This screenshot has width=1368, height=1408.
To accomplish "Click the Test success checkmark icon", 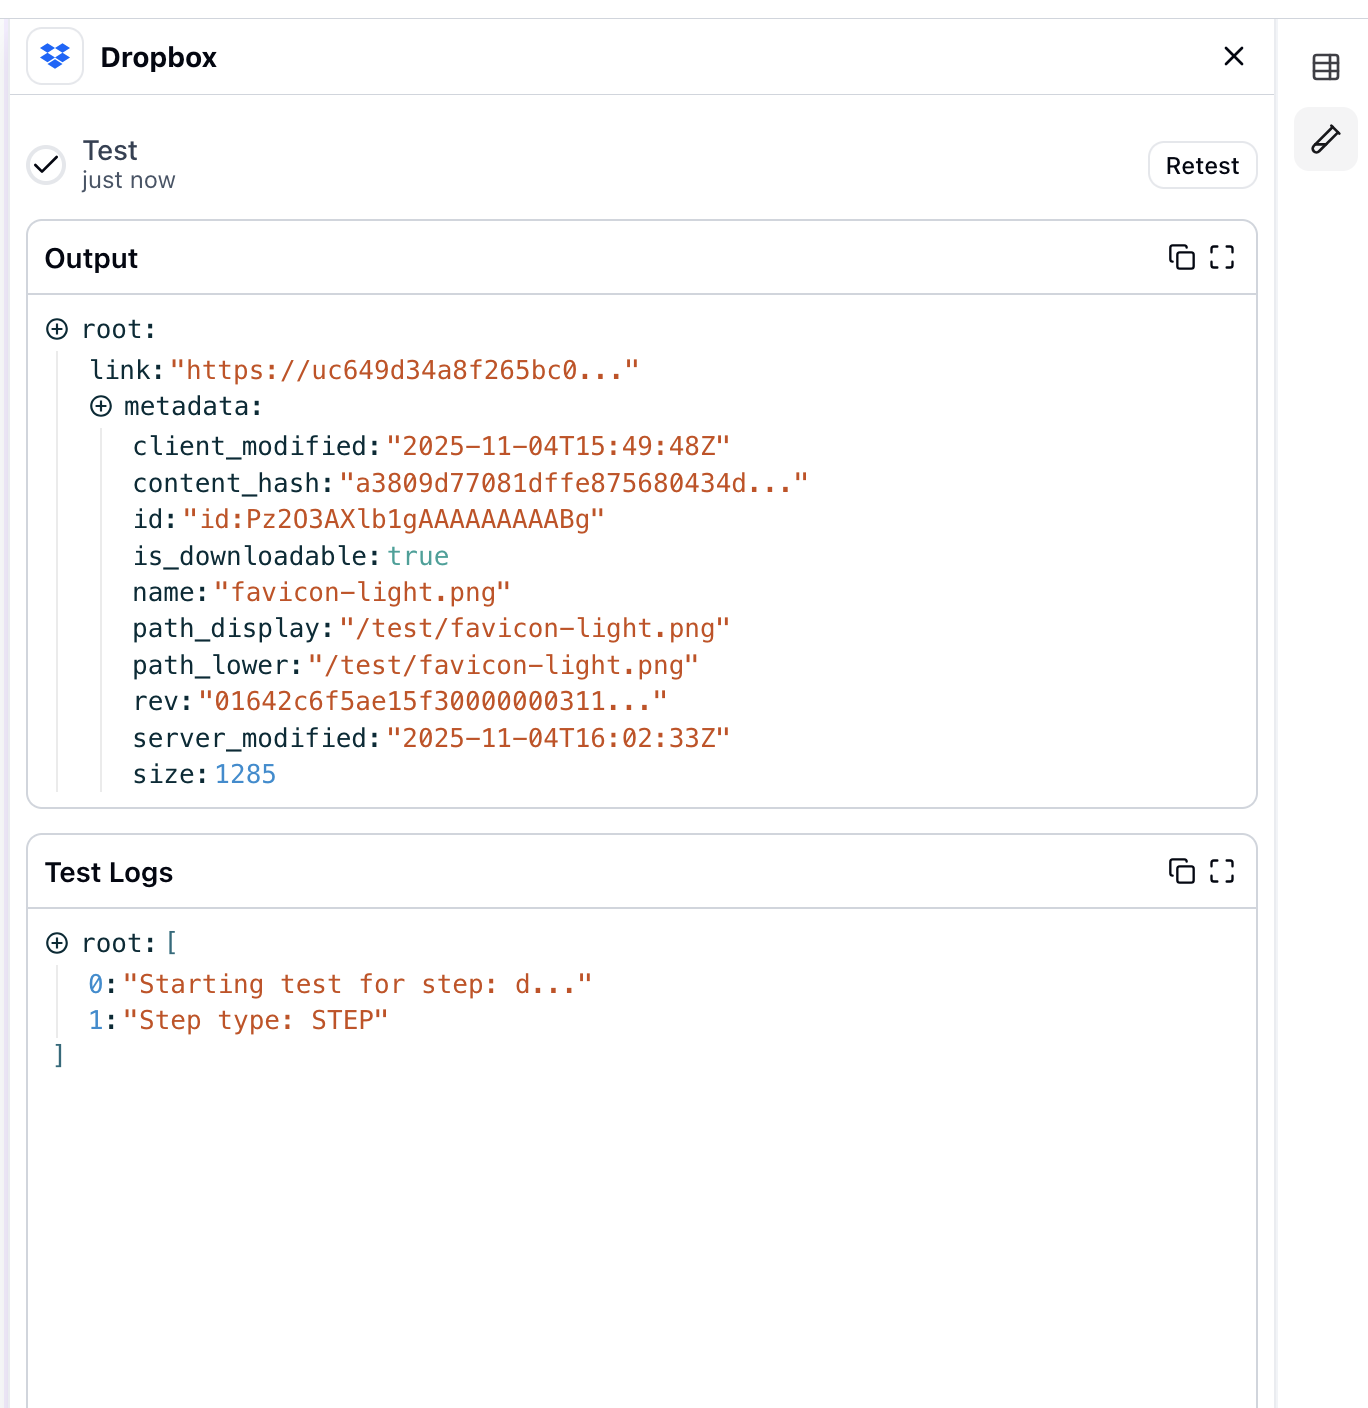I will [x=46, y=165].
